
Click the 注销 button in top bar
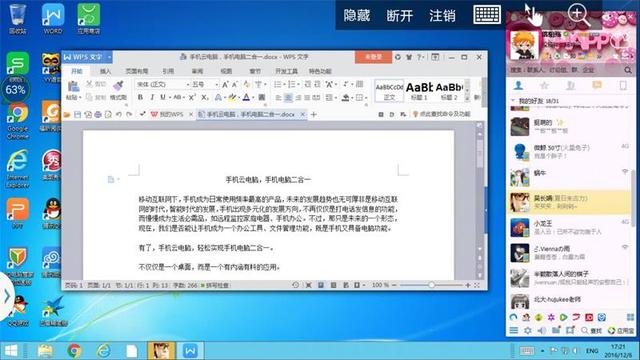tap(442, 16)
